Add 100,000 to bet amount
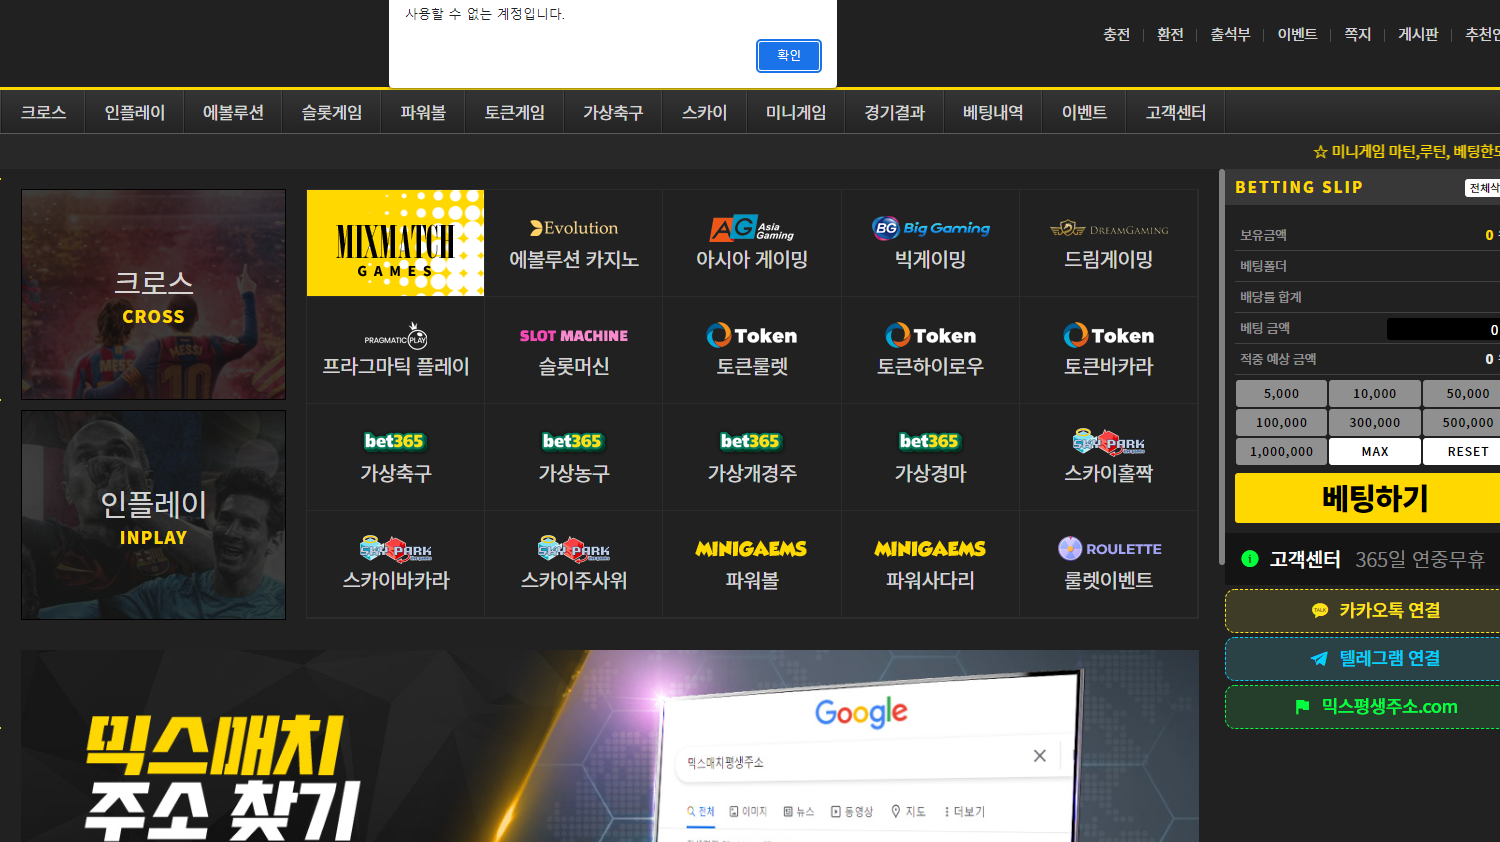The image size is (1500, 842). pyautogui.click(x=1281, y=423)
